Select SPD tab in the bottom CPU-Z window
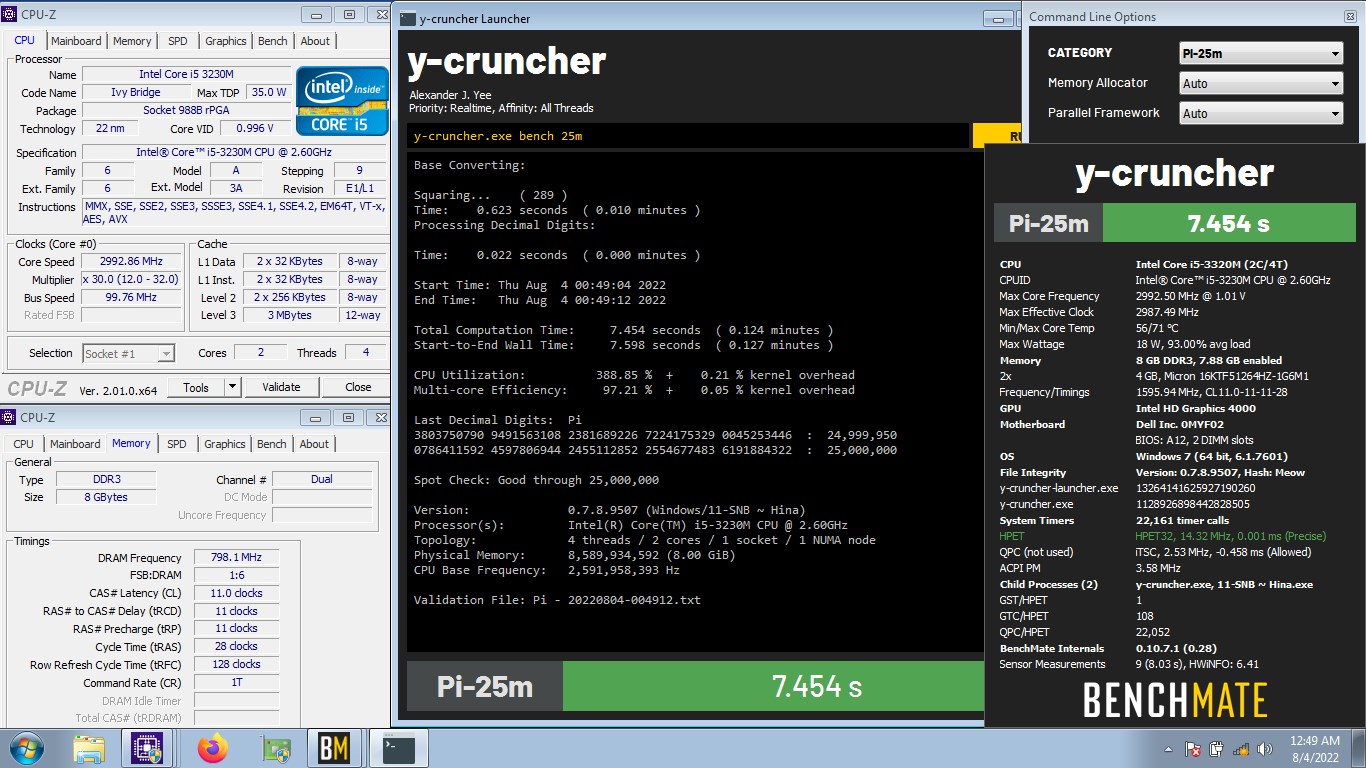 [177, 444]
